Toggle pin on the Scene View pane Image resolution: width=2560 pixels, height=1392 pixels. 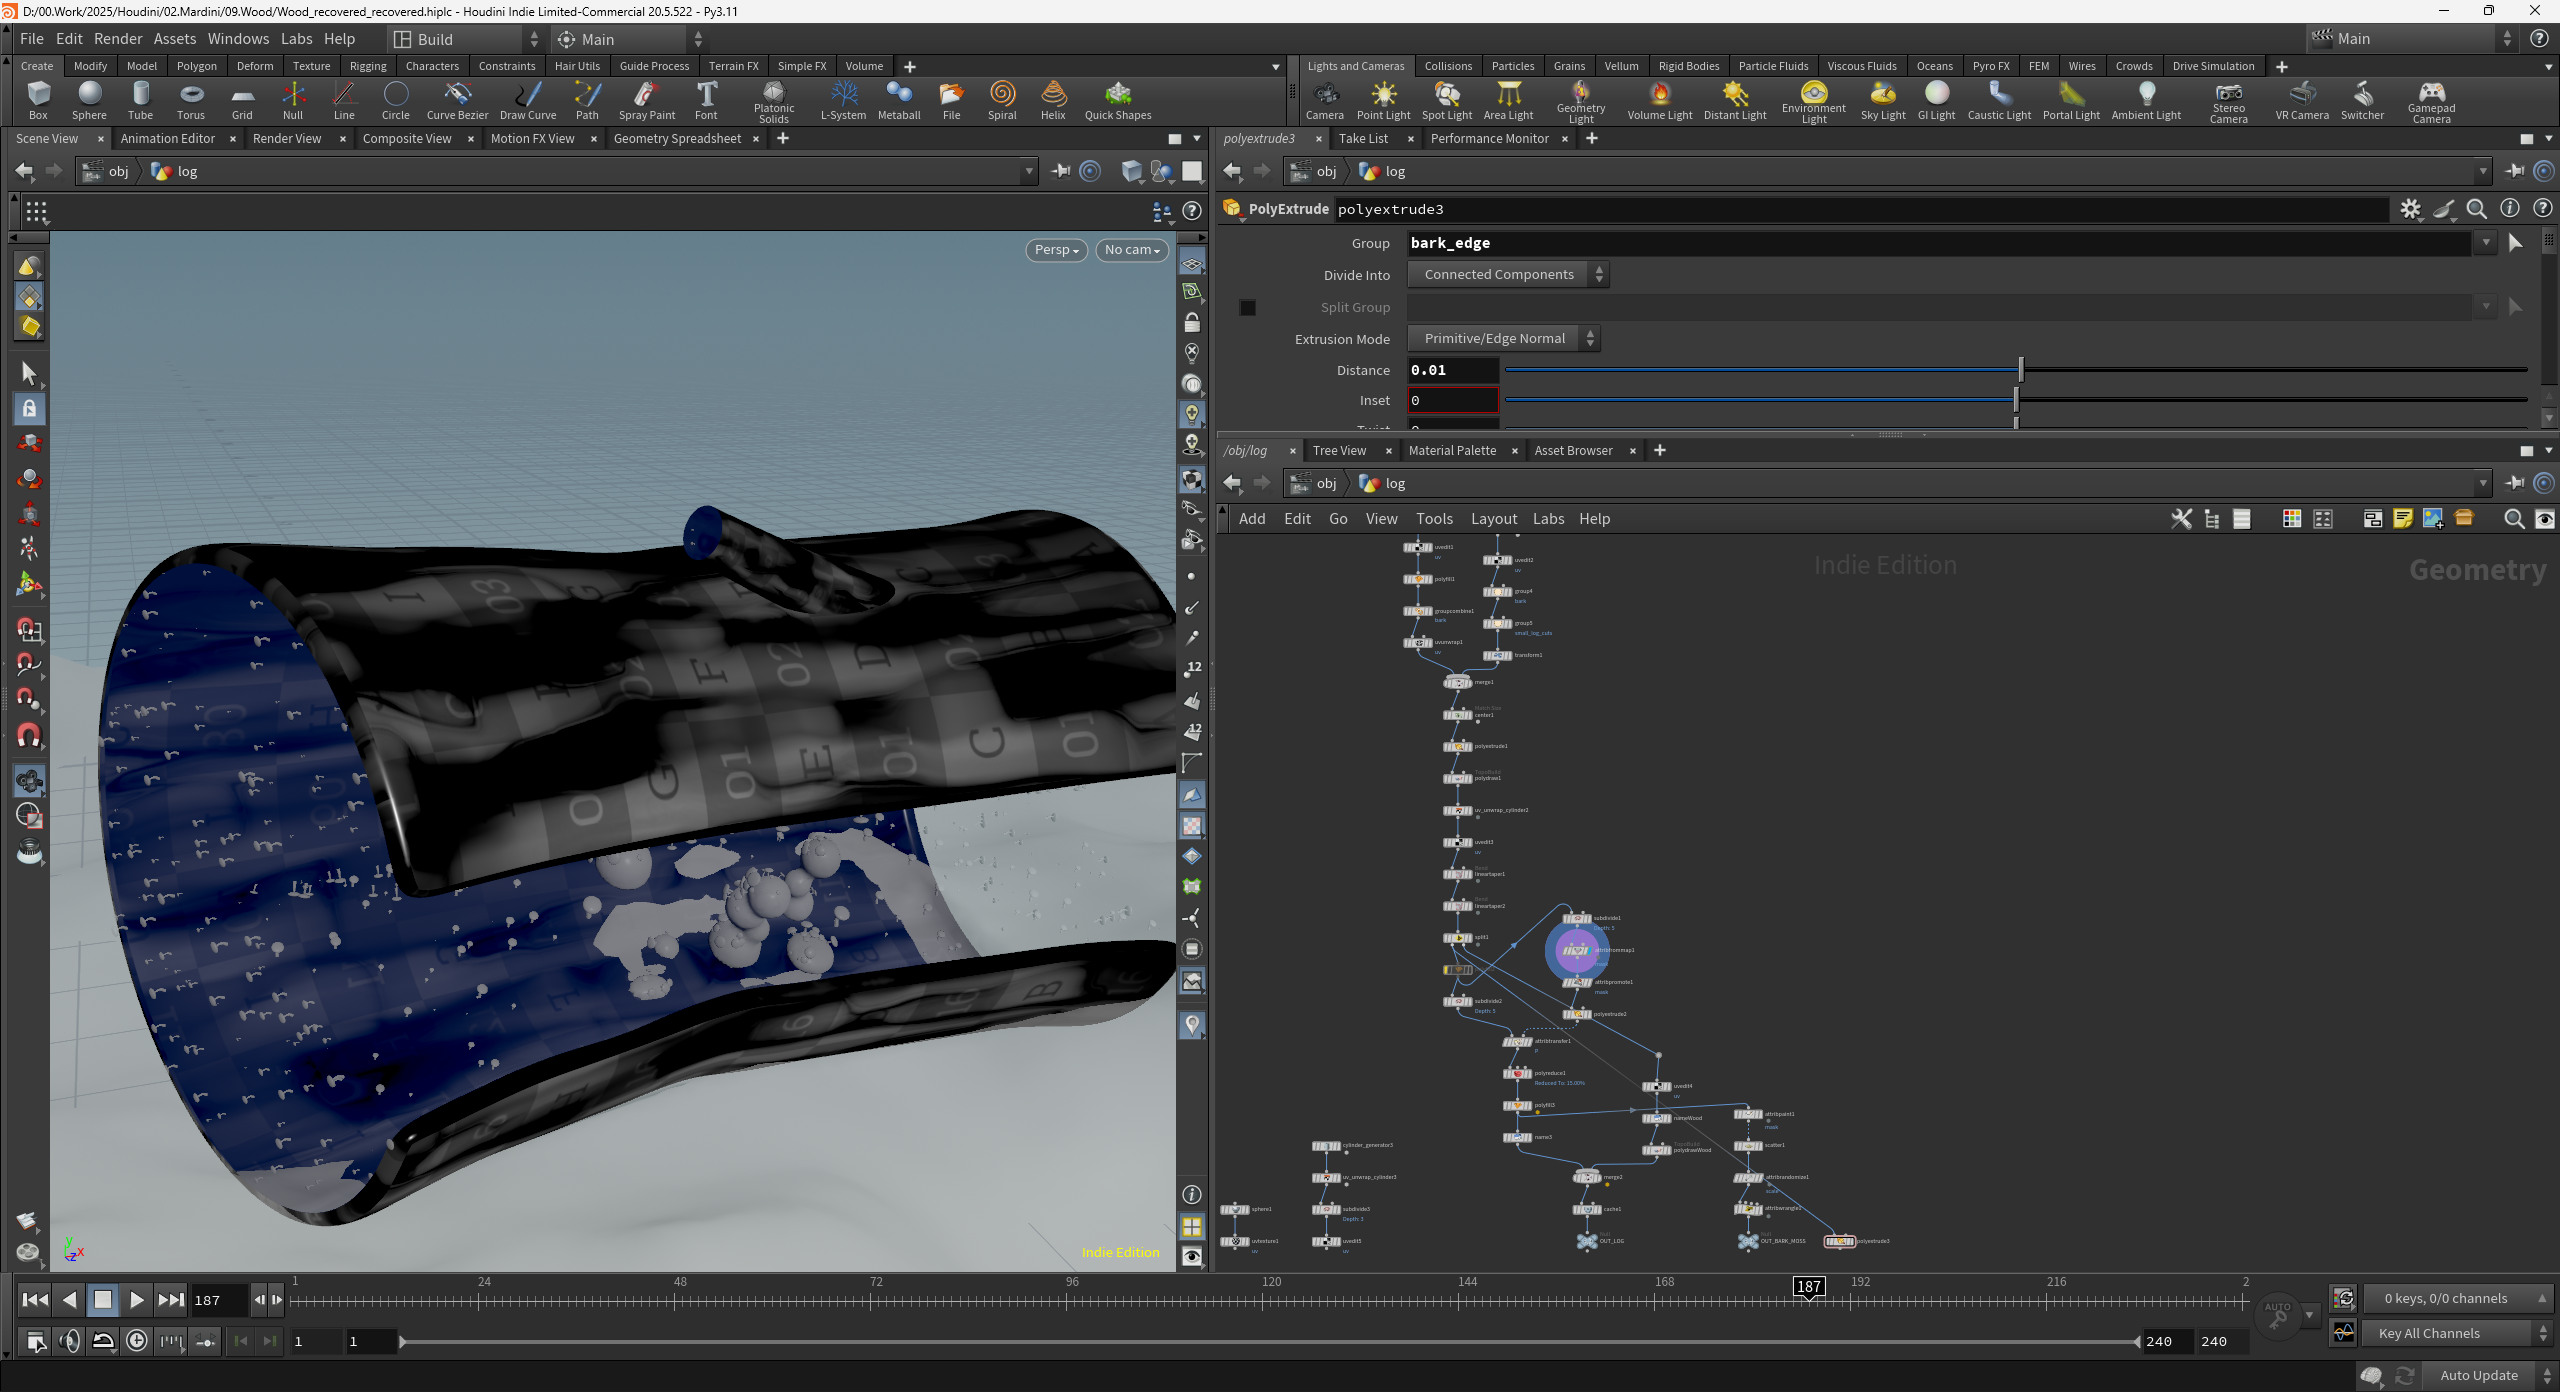[x=1061, y=171]
